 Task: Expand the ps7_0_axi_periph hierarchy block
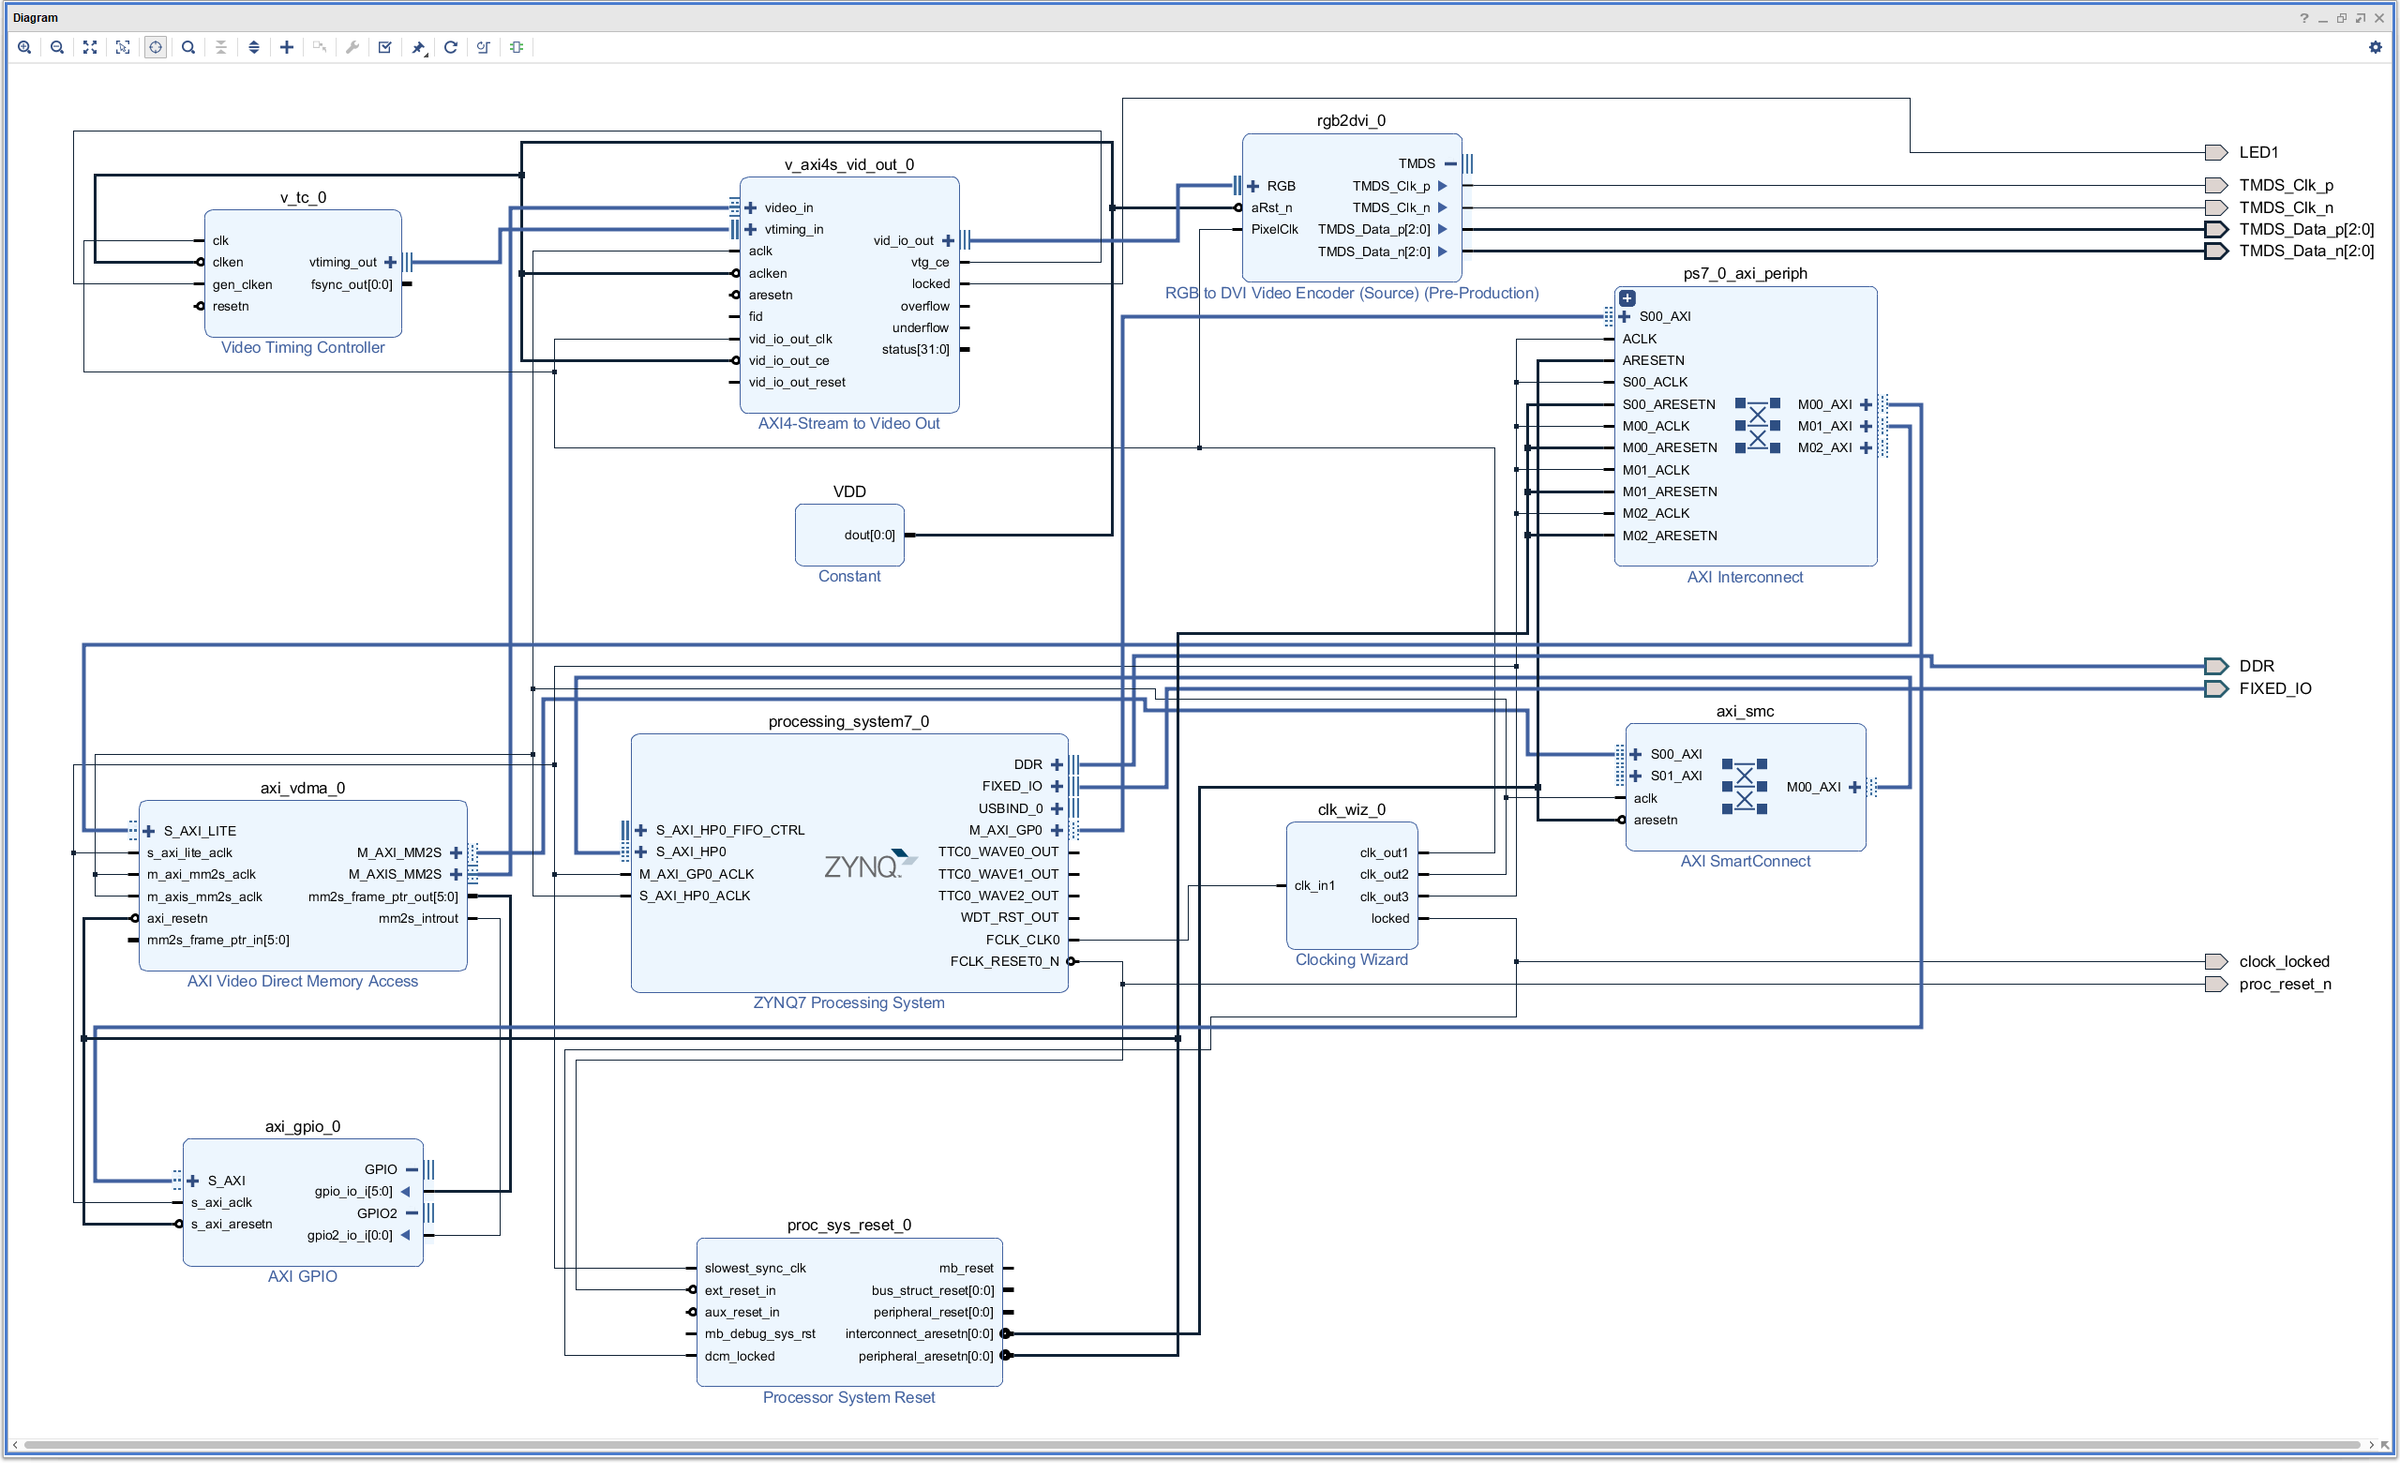pos(1627,298)
